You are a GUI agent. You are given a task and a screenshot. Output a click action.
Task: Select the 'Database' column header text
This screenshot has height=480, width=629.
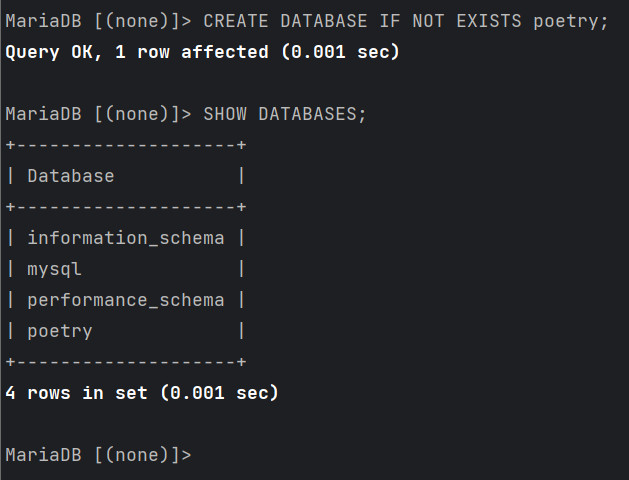[x=71, y=176]
